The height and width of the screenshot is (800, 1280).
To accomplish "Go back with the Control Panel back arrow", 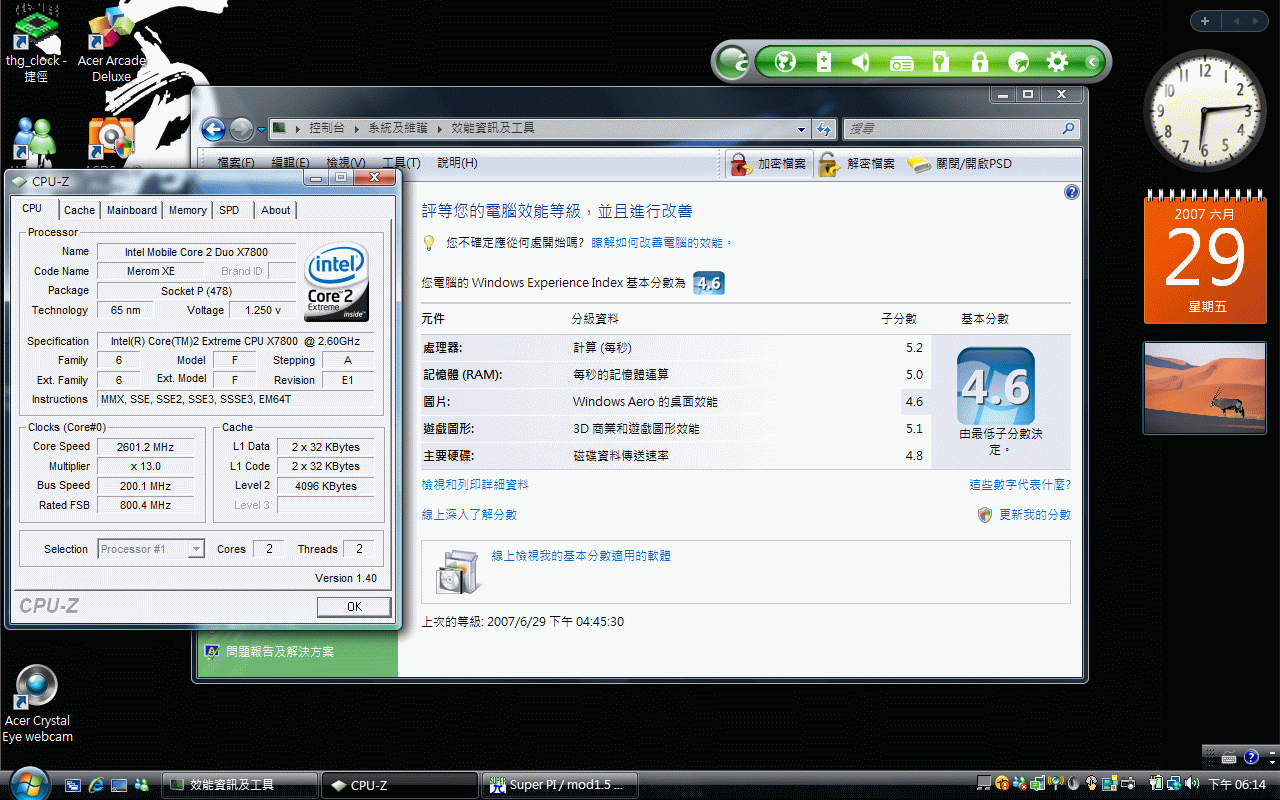I will click(x=212, y=129).
